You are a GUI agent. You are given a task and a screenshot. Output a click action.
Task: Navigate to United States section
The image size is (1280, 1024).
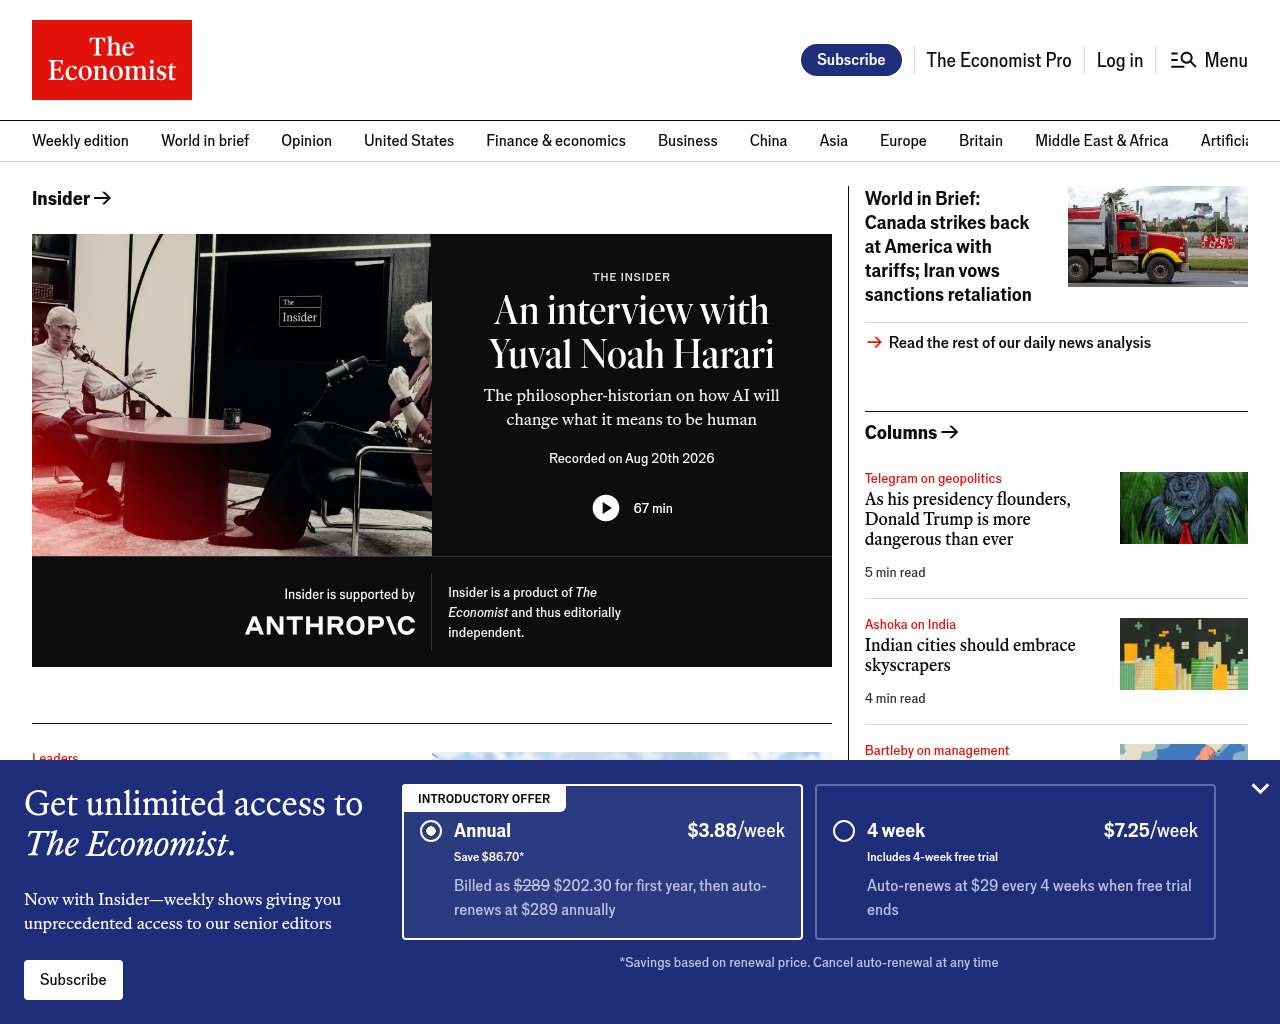coord(409,141)
